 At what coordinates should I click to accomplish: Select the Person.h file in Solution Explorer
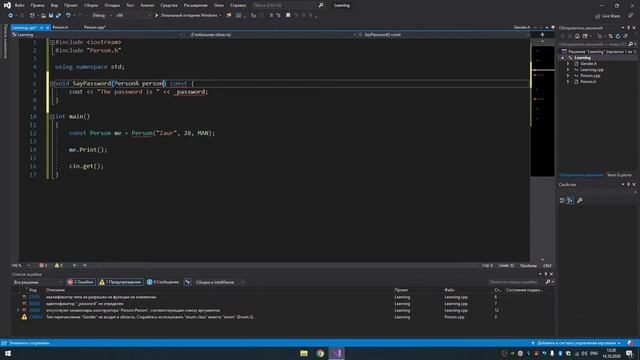[x=588, y=82]
